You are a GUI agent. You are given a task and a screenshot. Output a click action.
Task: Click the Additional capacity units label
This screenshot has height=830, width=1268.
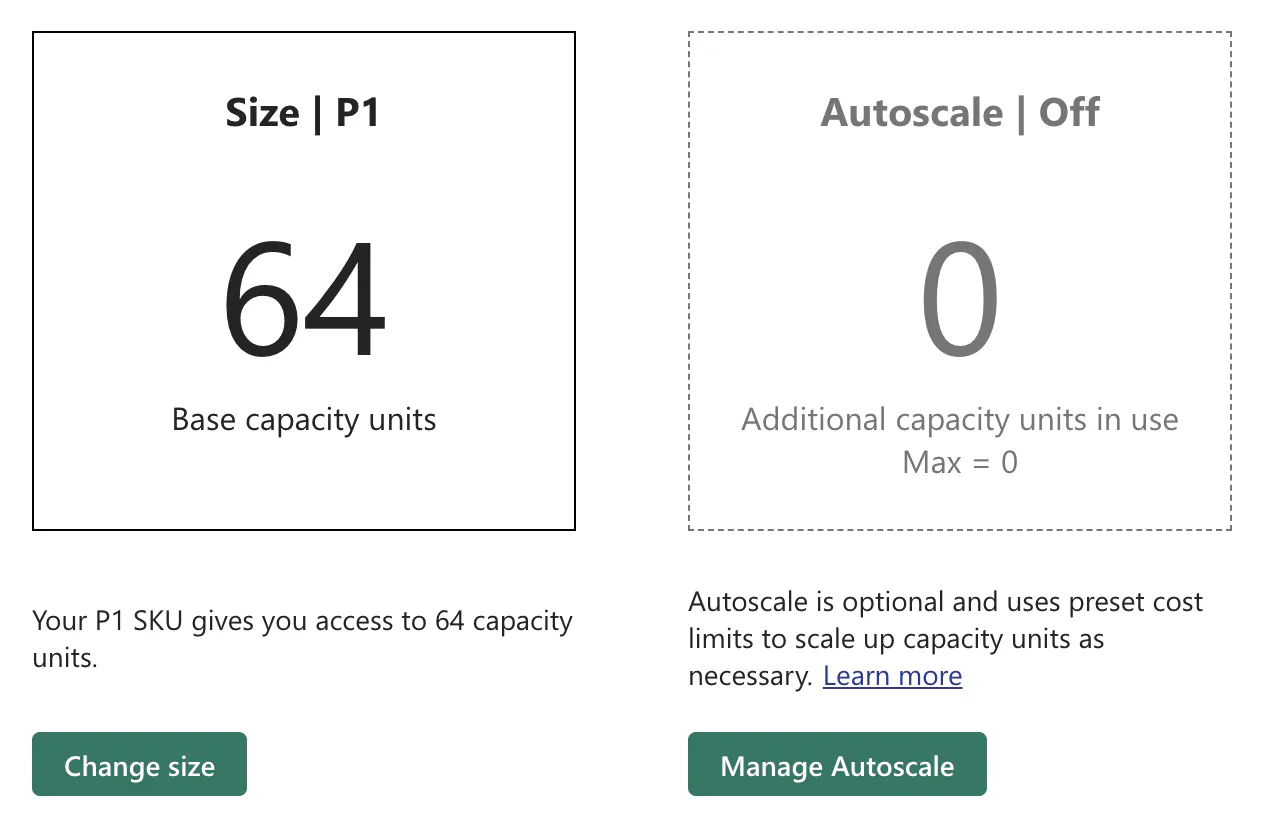coord(959,419)
